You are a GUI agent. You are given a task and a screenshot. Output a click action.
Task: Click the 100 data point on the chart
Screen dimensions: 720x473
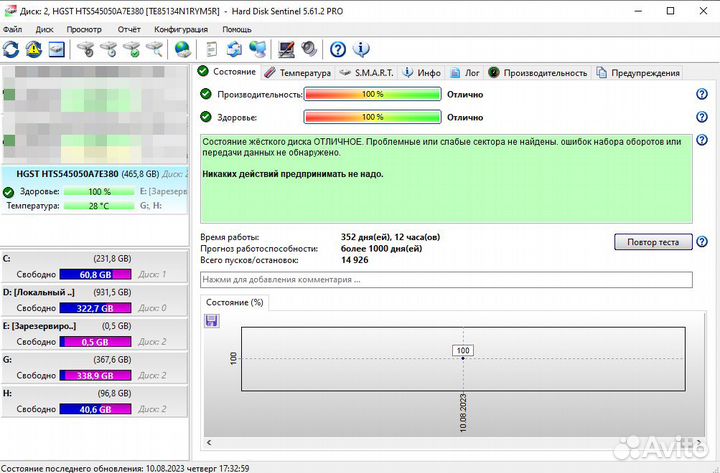tap(463, 358)
